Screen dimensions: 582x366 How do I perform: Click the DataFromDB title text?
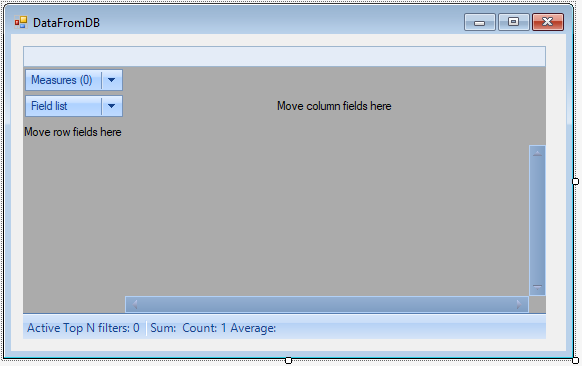(66, 23)
